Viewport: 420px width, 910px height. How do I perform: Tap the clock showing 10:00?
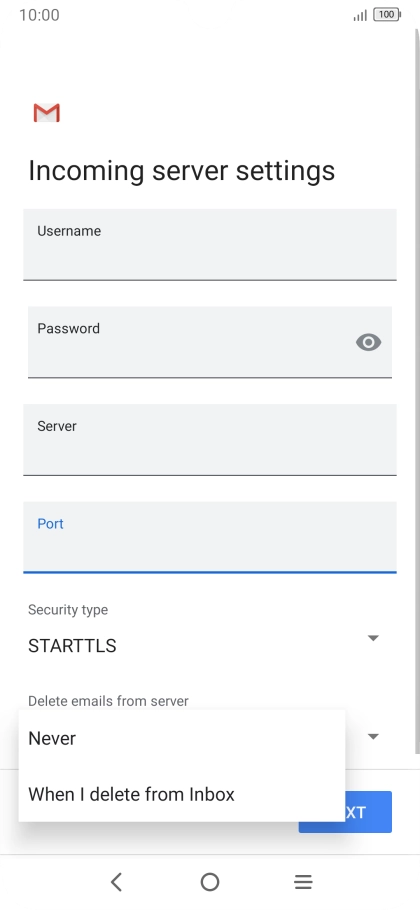(x=39, y=15)
